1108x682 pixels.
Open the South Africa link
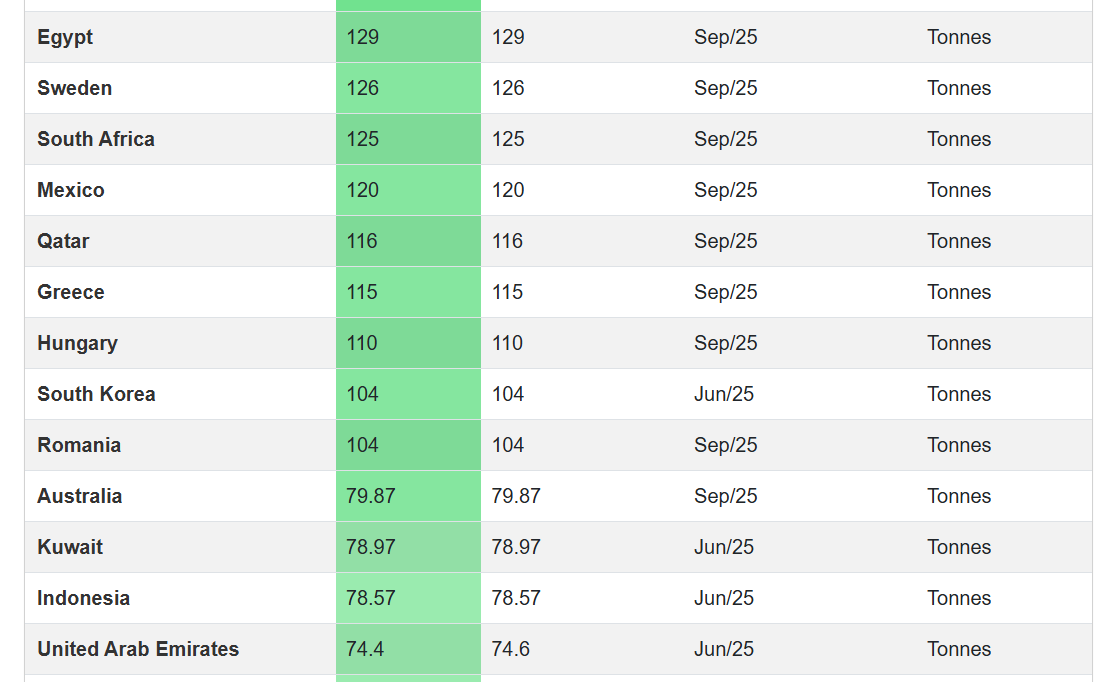pyautogui.click(x=96, y=139)
